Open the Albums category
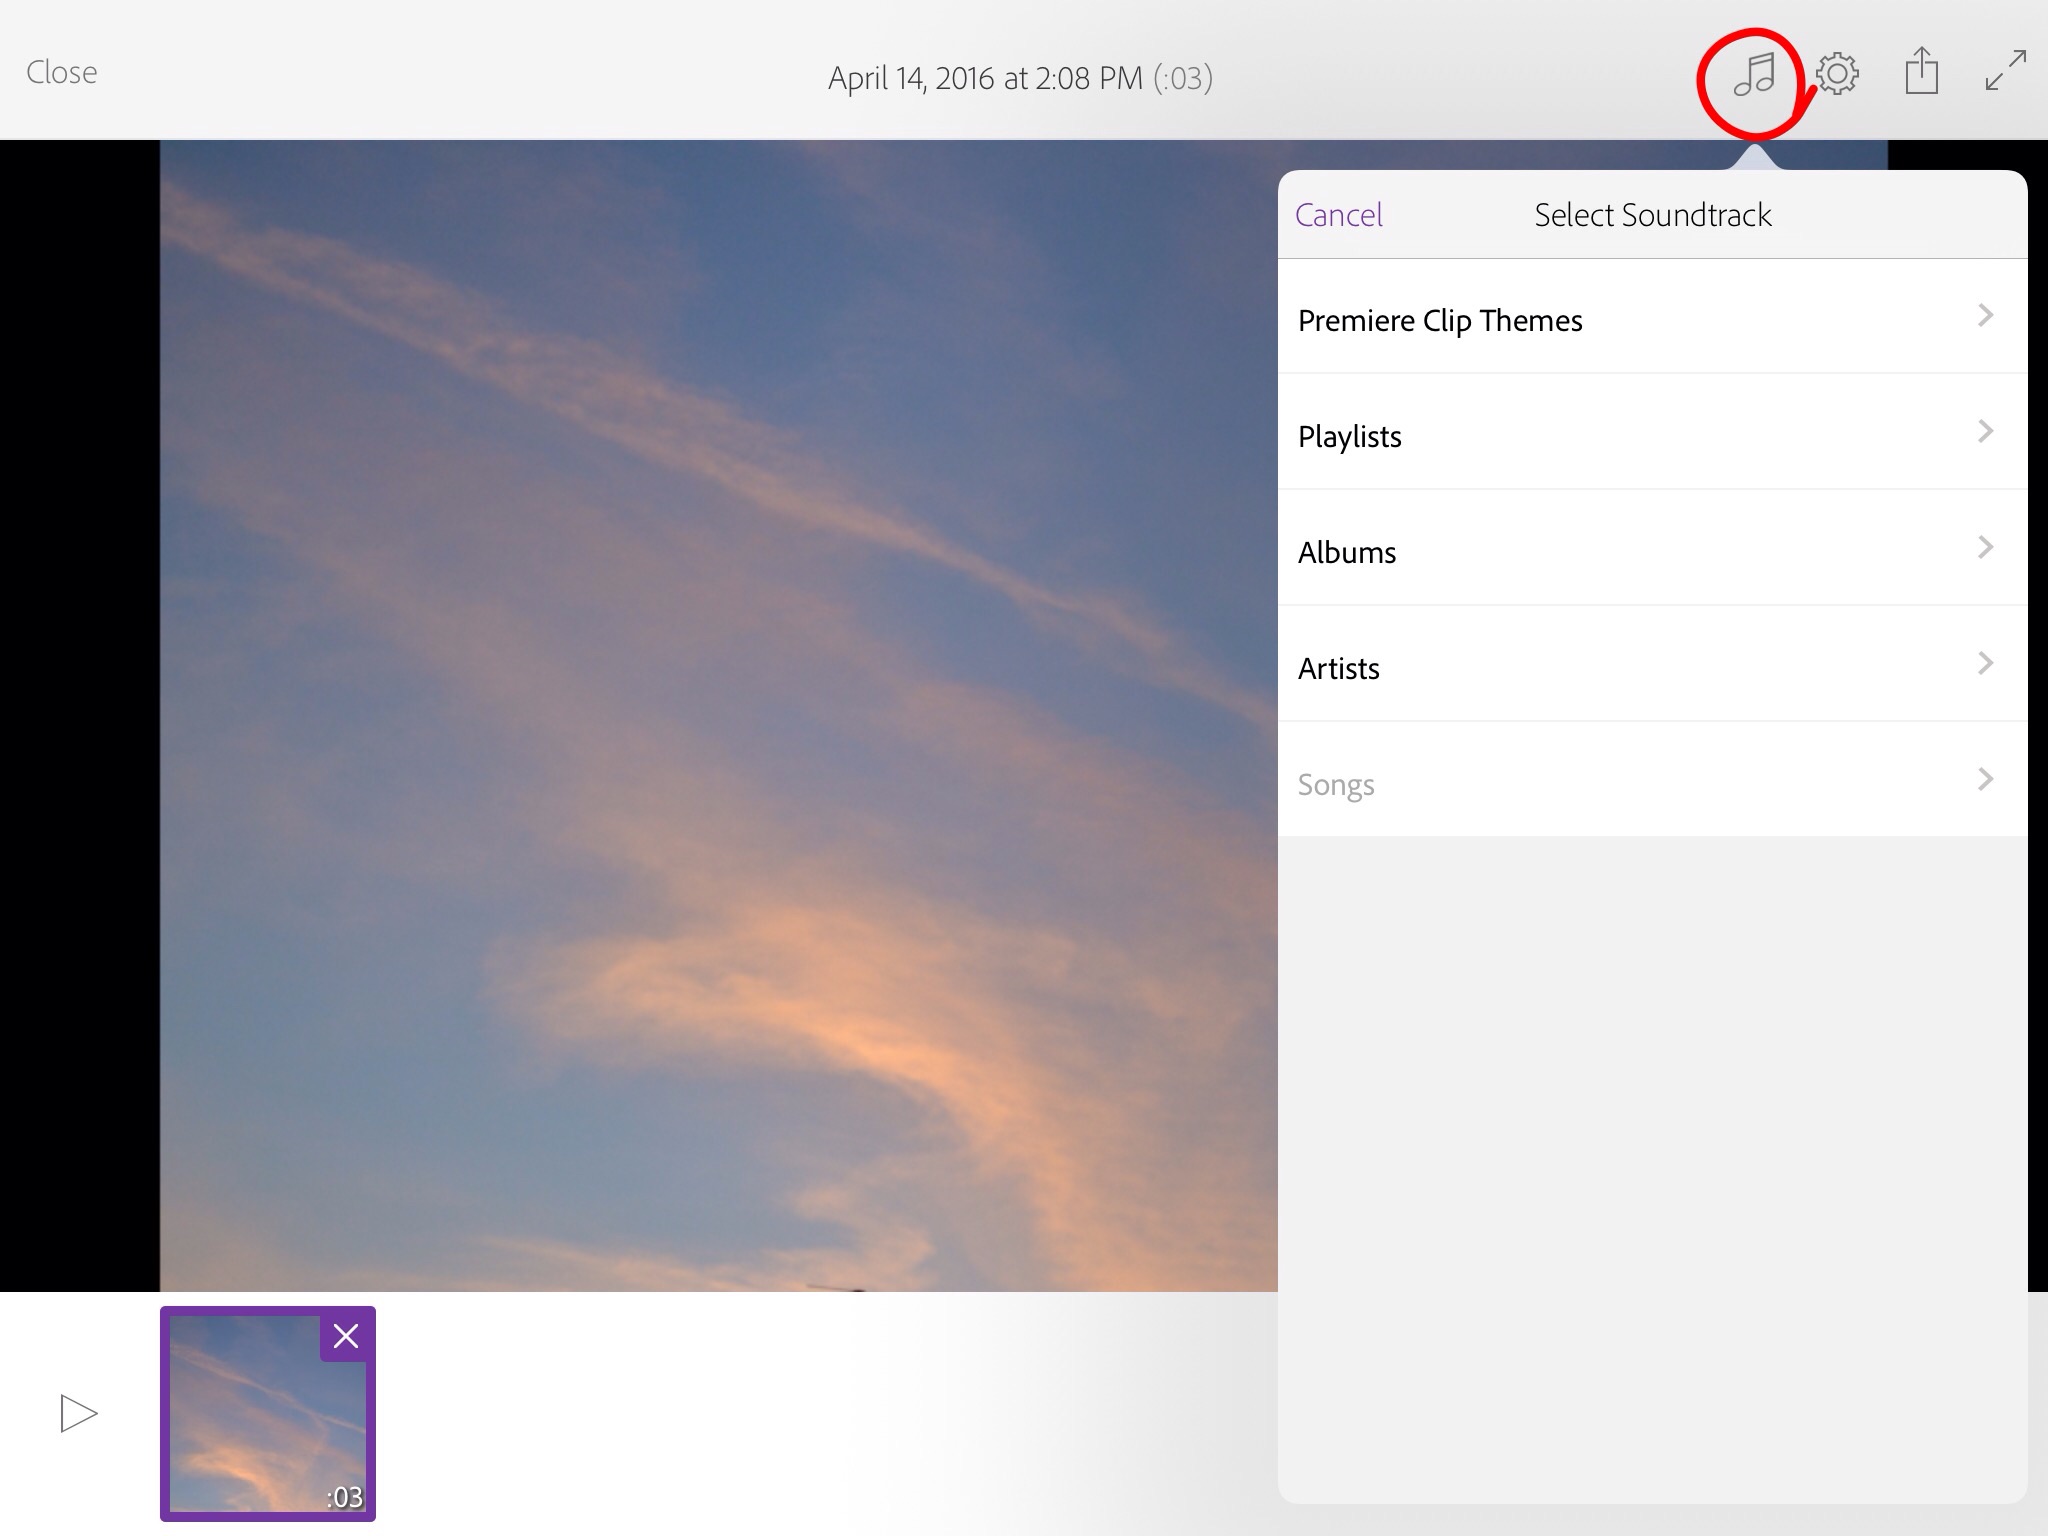2048x1536 pixels. click(1347, 552)
